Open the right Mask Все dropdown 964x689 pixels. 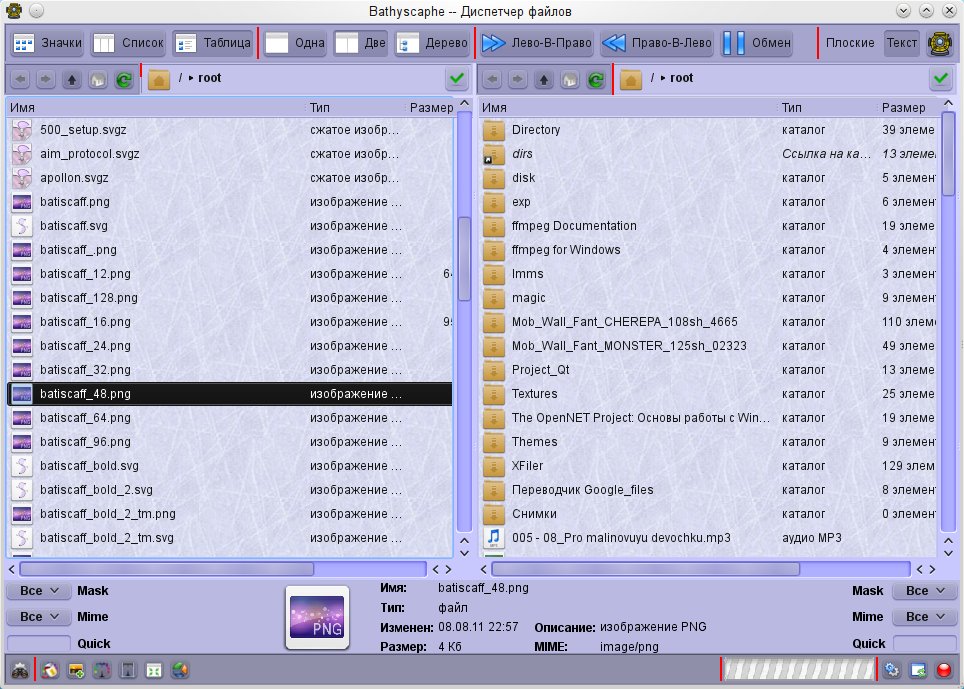925,591
